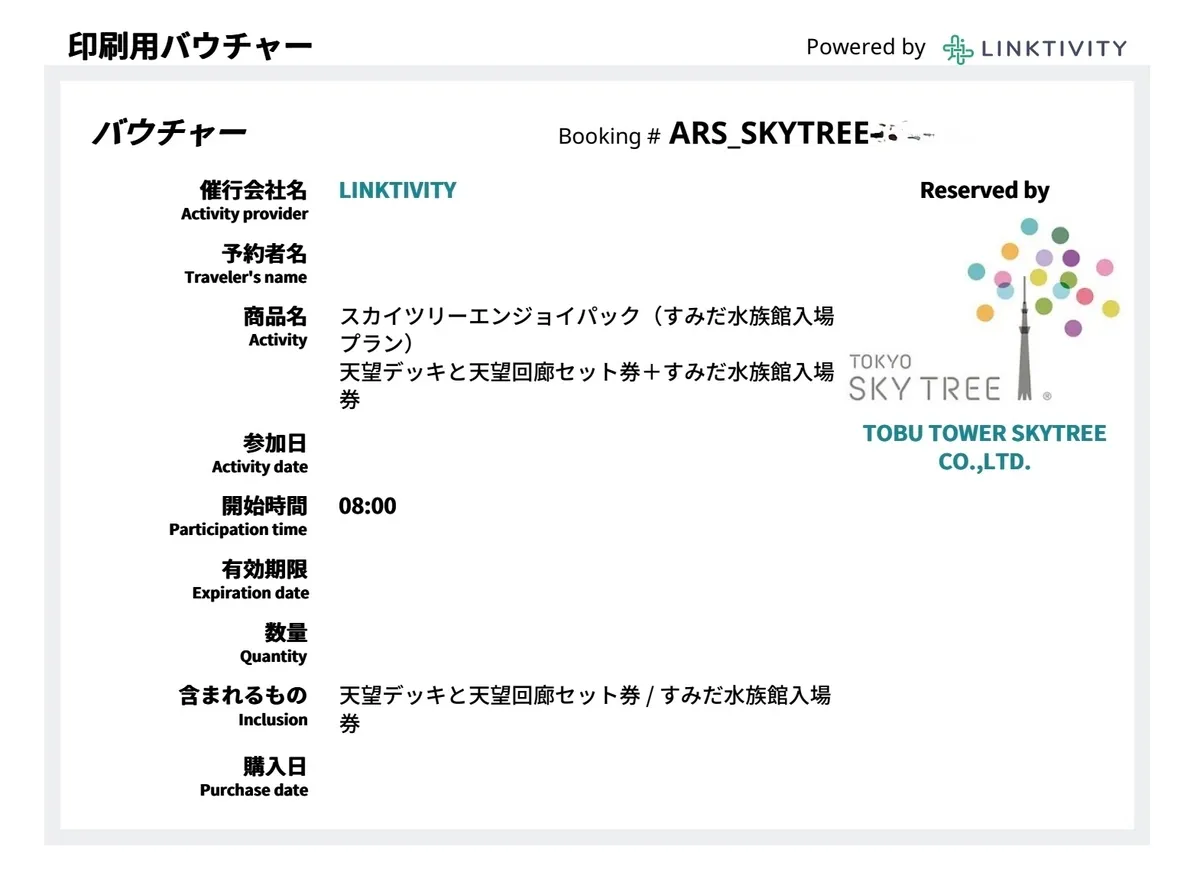Click the 参加日 Activity date label

coord(260,454)
